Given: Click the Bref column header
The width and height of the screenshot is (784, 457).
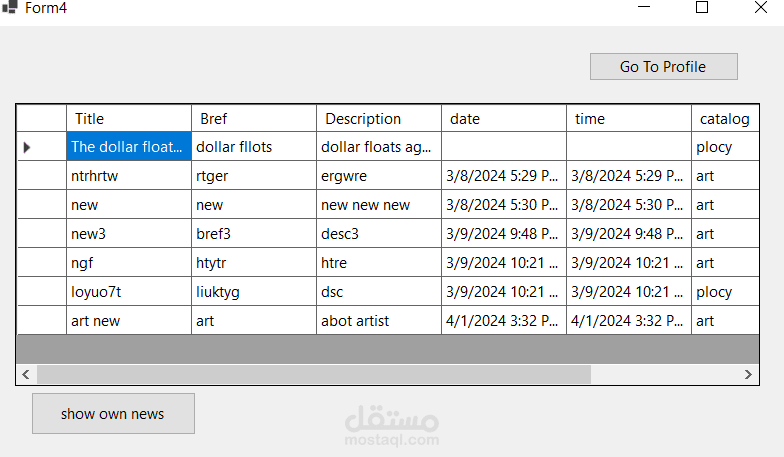Looking at the screenshot, I should pyautogui.click(x=253, y=119).
